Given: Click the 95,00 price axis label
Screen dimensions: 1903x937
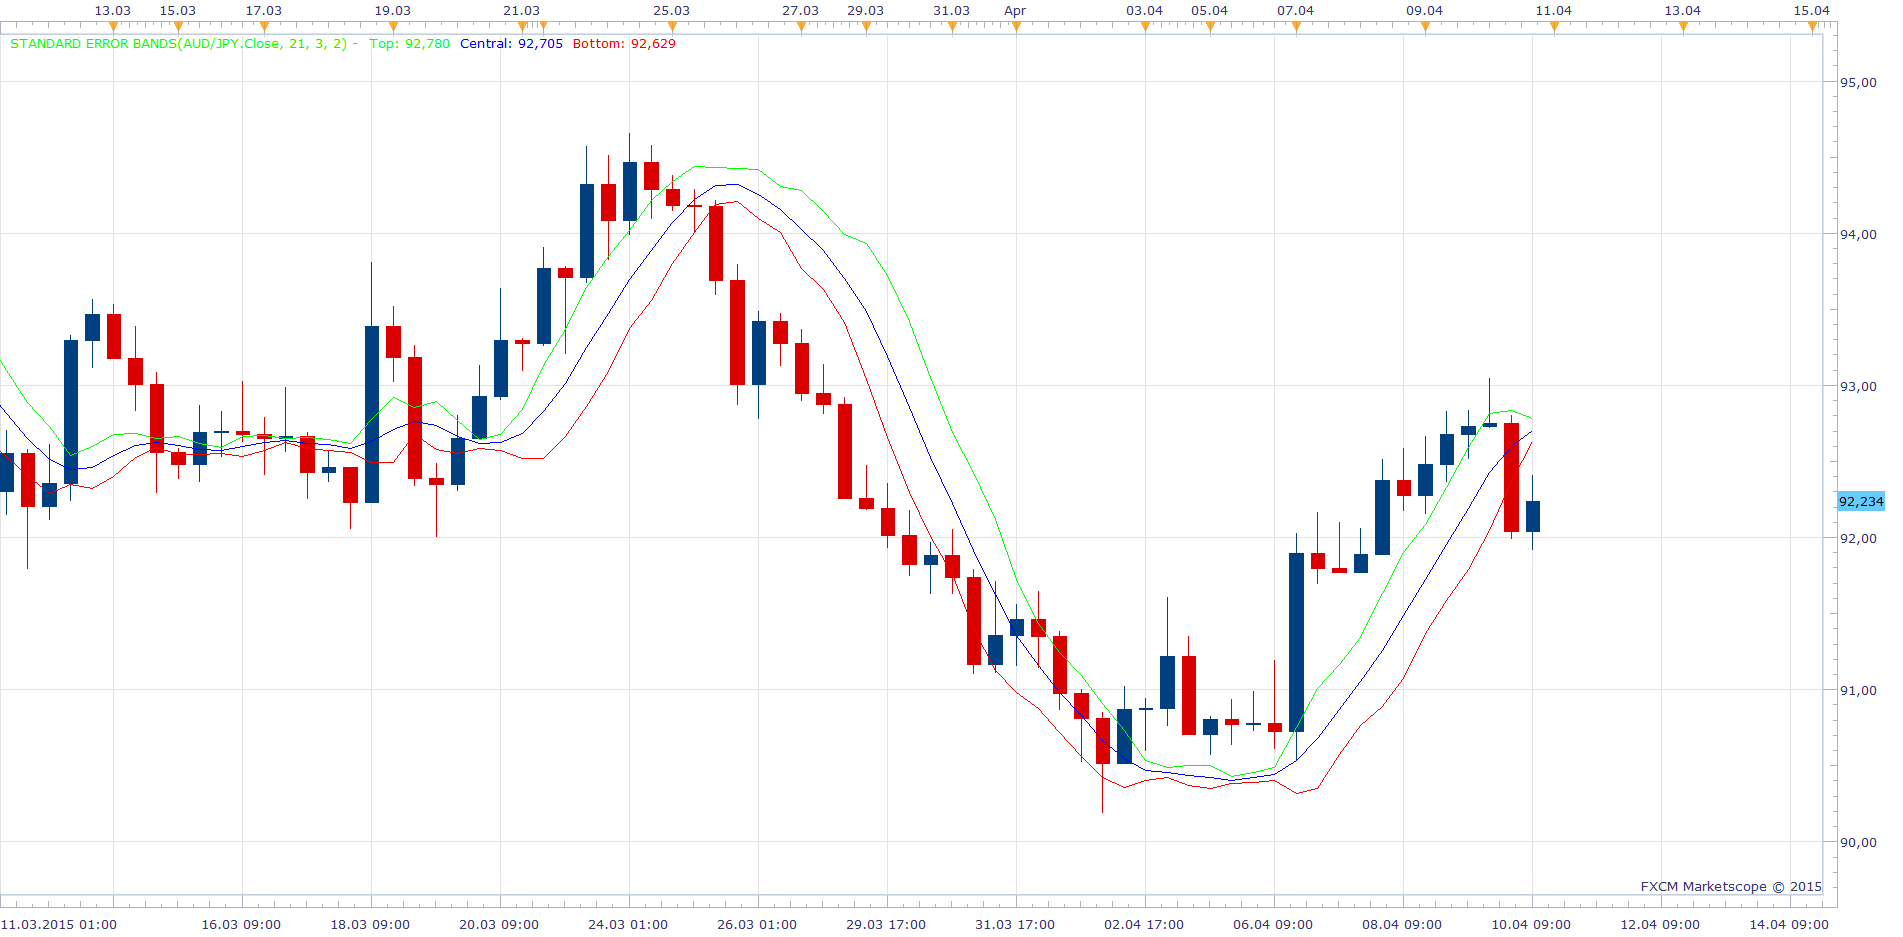Looking at the screenshot, I should [x=1859, y=83].
